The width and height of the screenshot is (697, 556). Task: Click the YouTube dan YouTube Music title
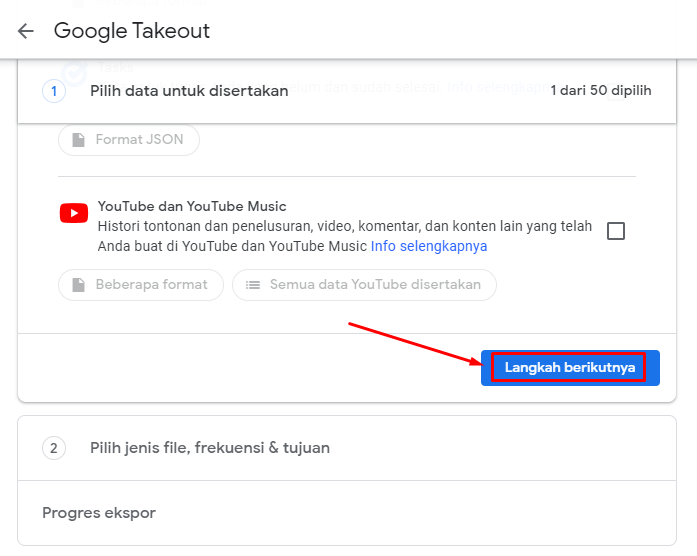point(192,207)
